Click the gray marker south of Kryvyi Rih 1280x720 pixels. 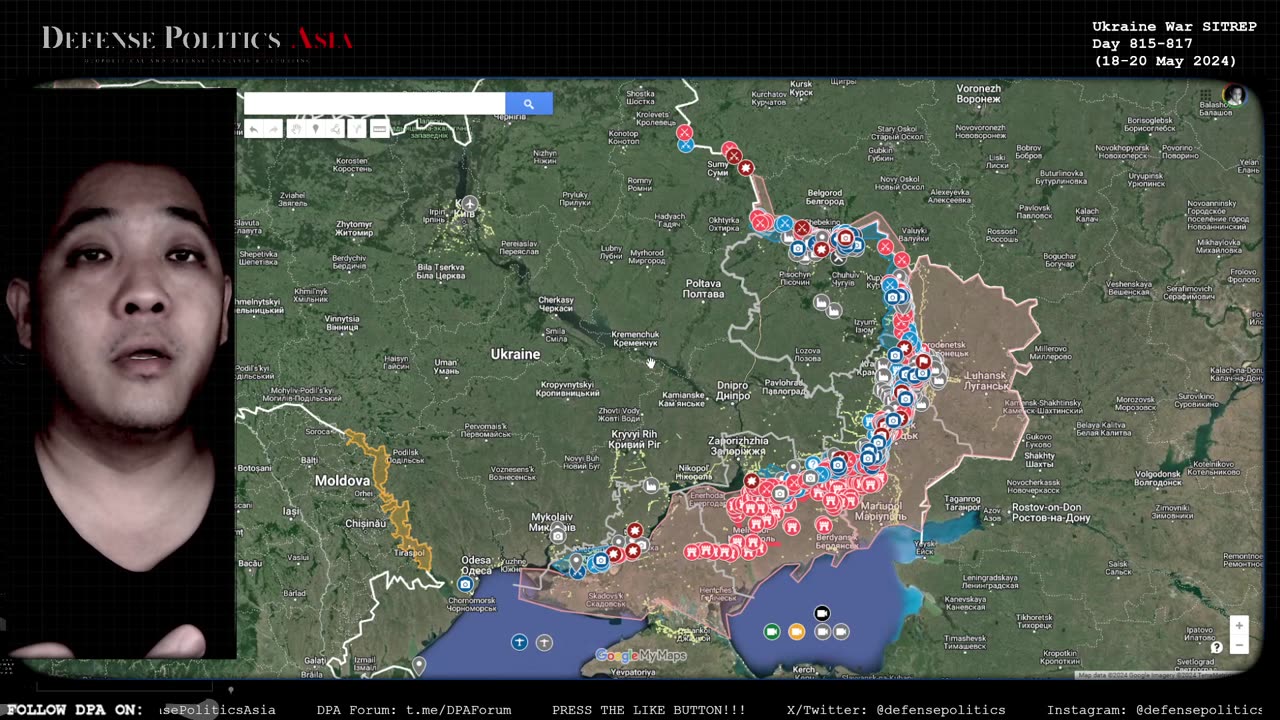click(651, 486)
